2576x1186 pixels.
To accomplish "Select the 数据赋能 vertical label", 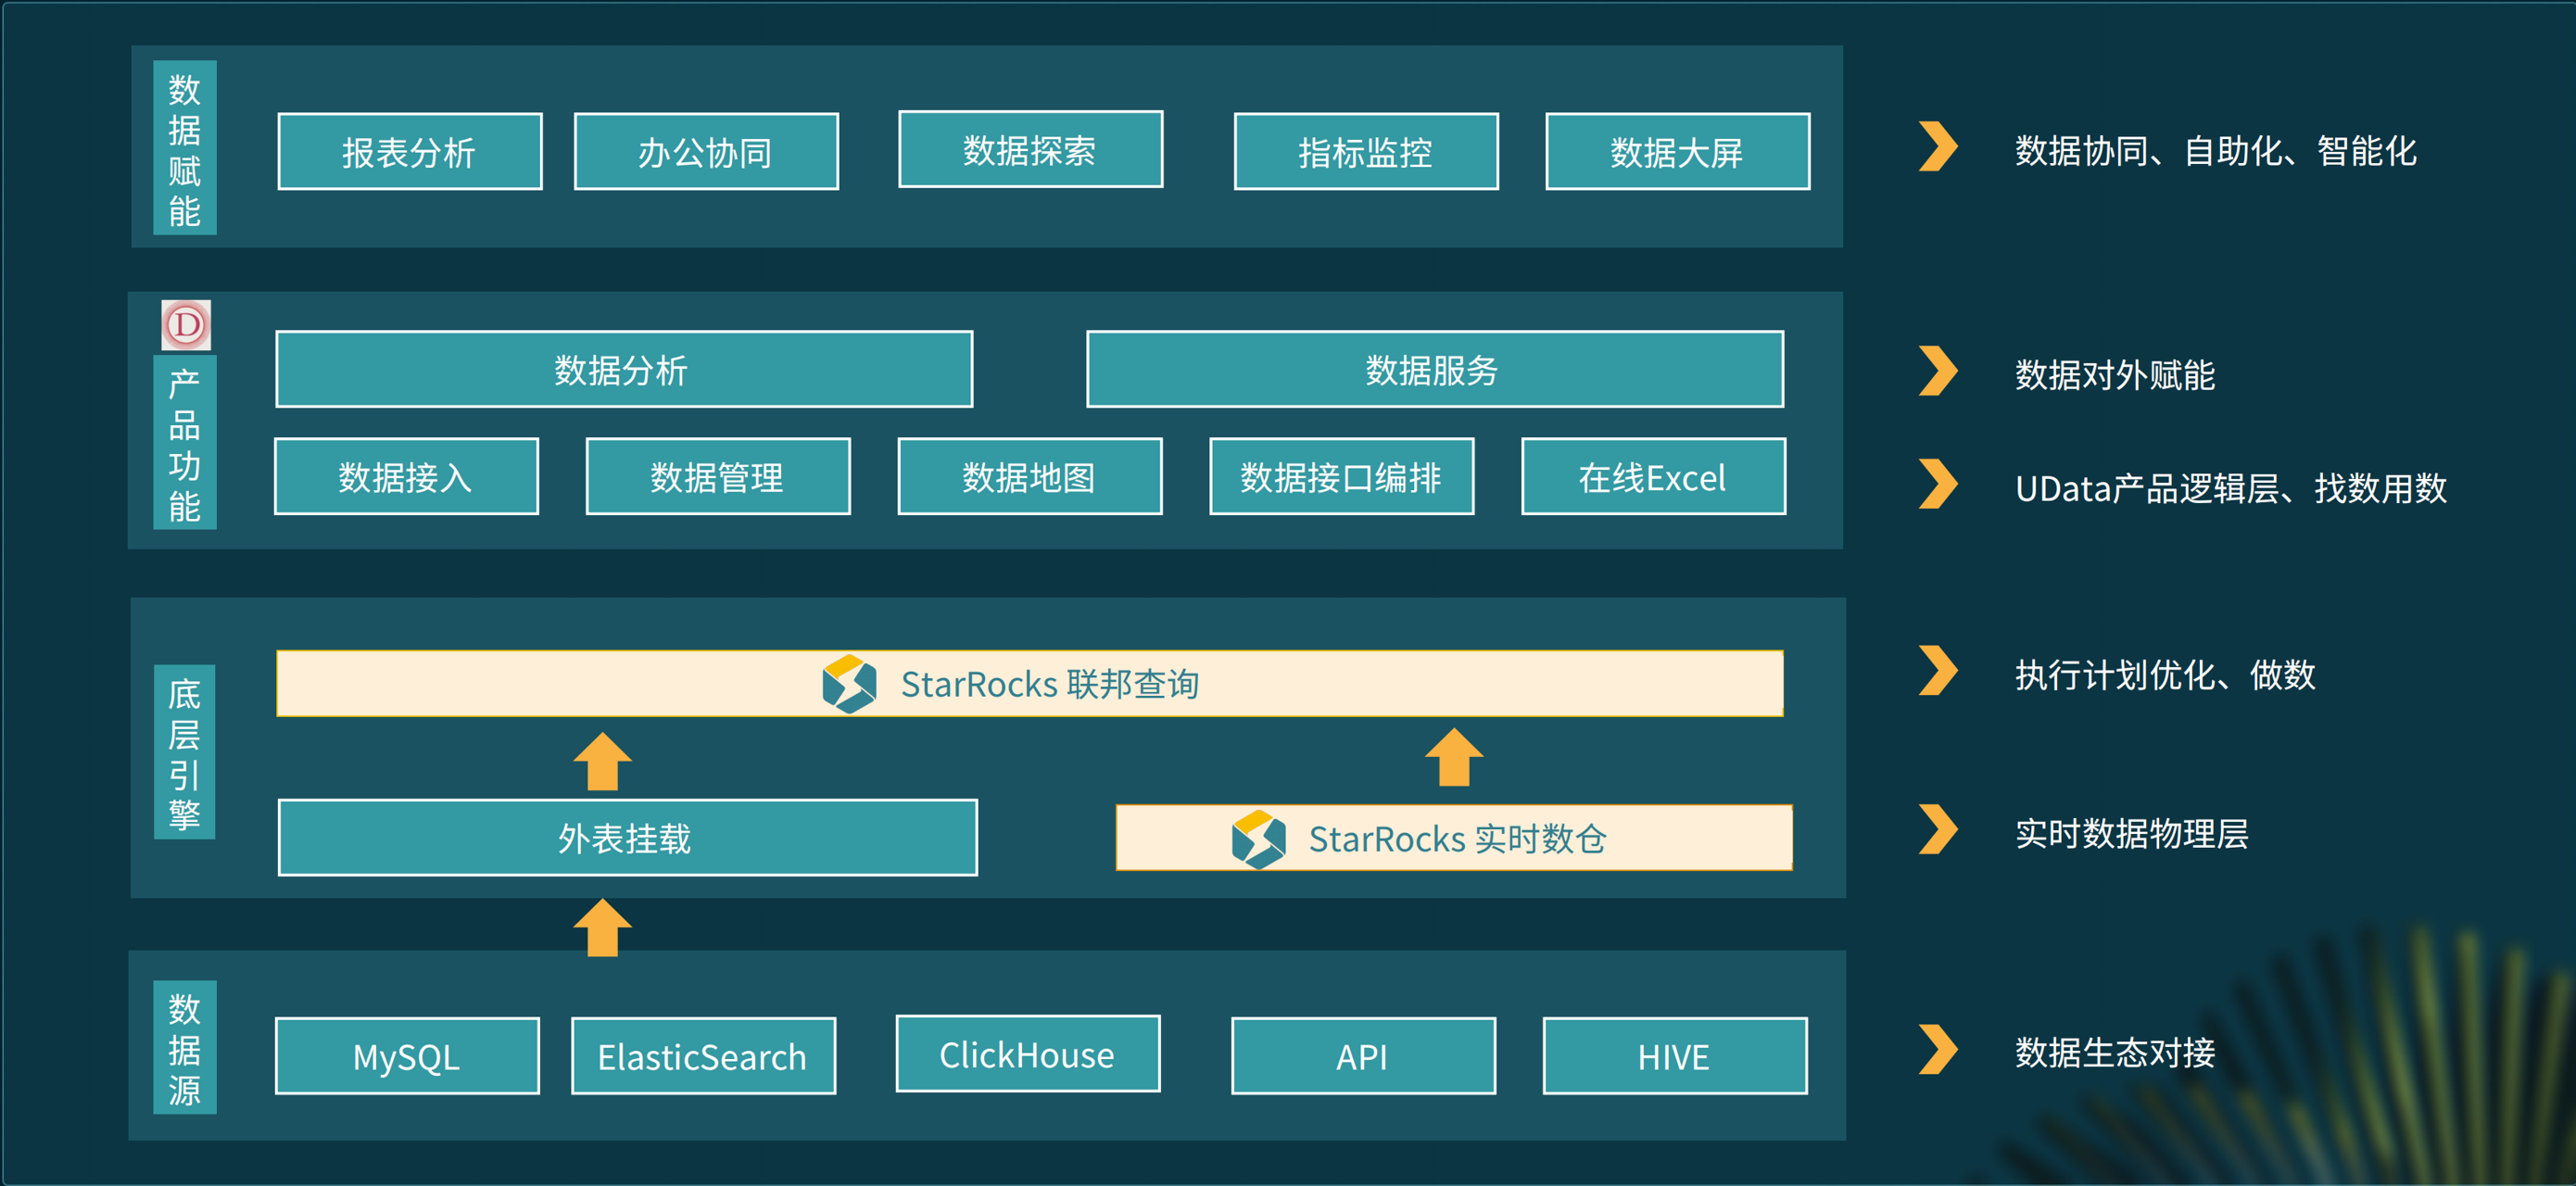I will (185, 148).
